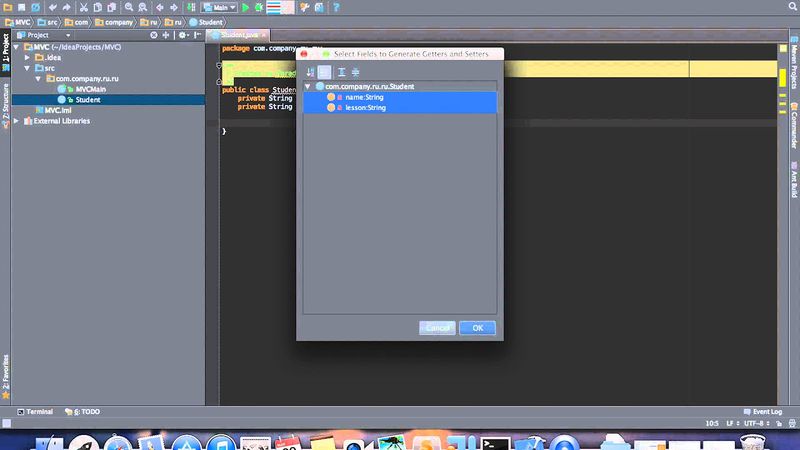Viewport: 800px width, 450px height.
Task: Switch to the Student.java editor tab
Action: pyautogui.click(x=236, y=35)
